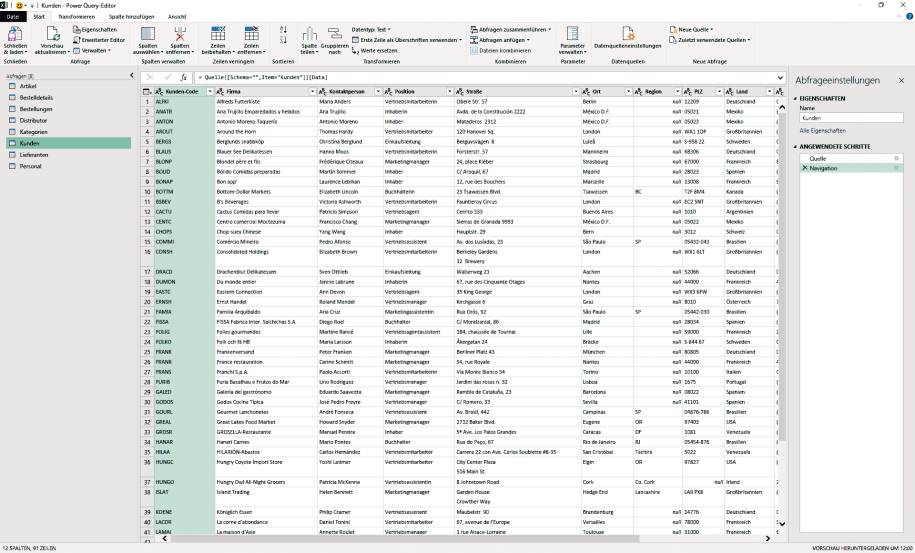This screenshot has height=553, width=915.
Task: Switch to the Ansicht tab
Action: [177, 16]
